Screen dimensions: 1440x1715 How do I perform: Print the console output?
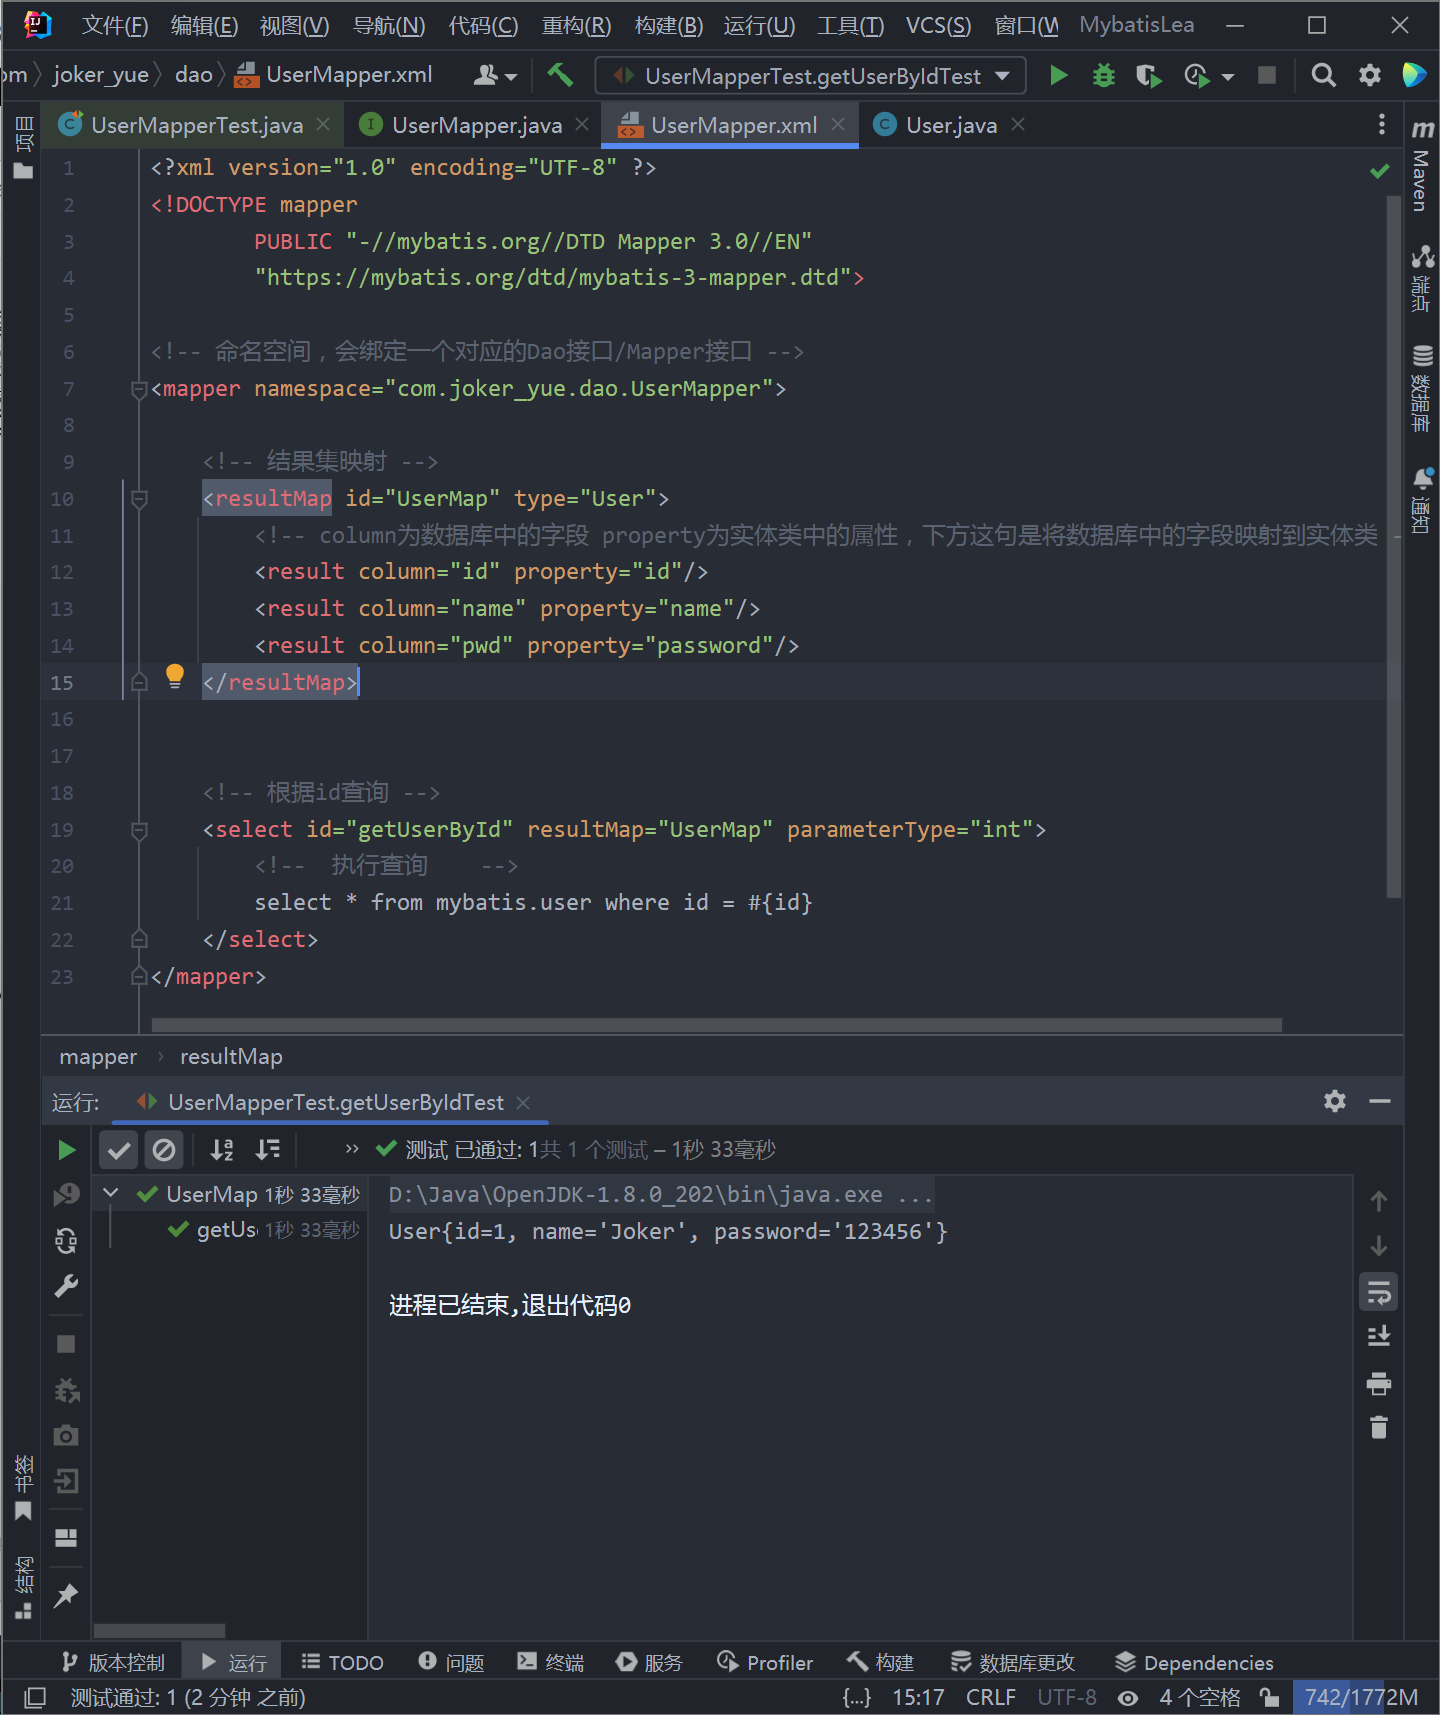tap(1378, 1384)
